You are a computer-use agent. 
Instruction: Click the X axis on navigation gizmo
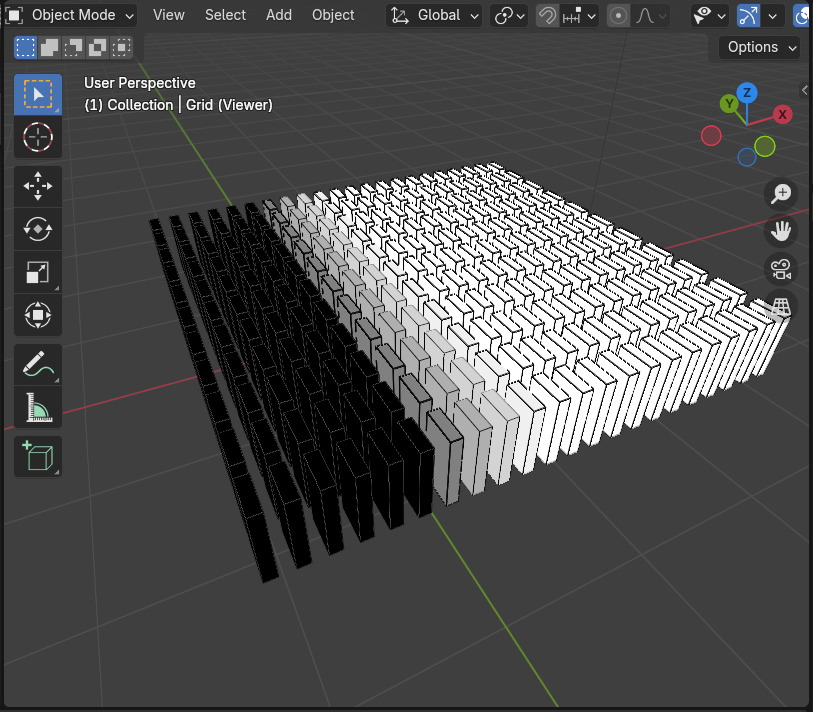[782, 114]
